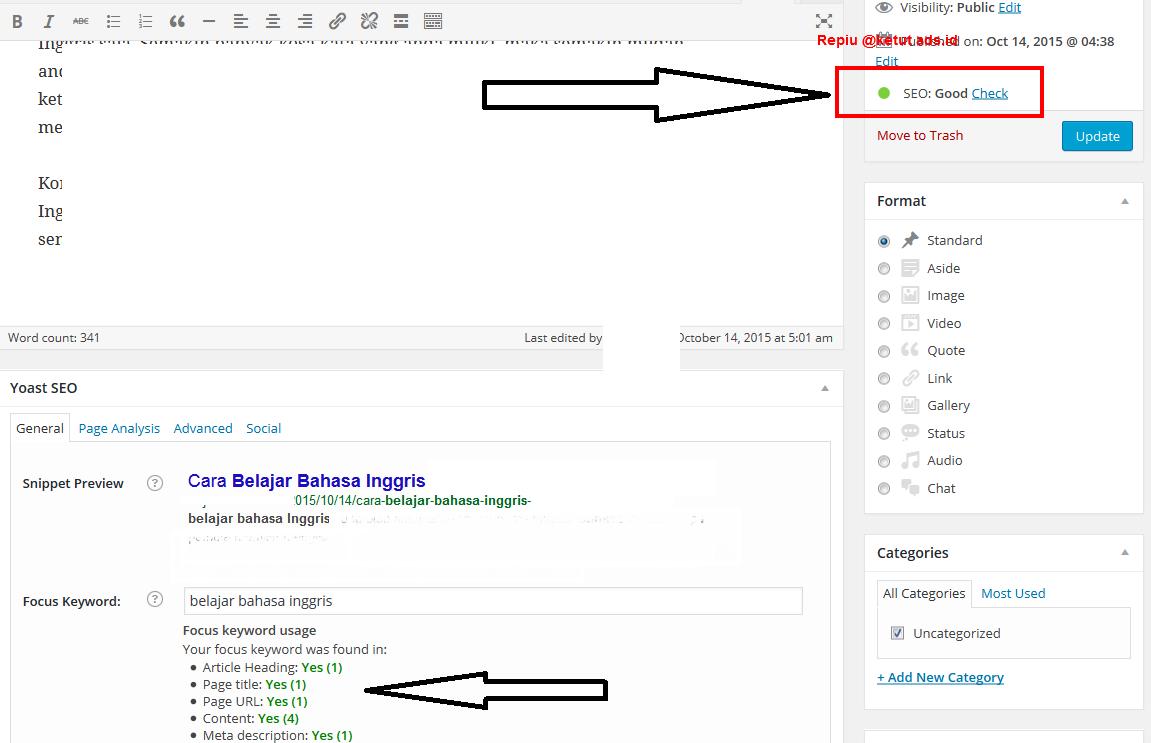The height and width of the screenshot is (743, 1151).
Task: Enable distraction-free fullscreen writing mode
Action: pyautogui.click(x=823, y=21)
